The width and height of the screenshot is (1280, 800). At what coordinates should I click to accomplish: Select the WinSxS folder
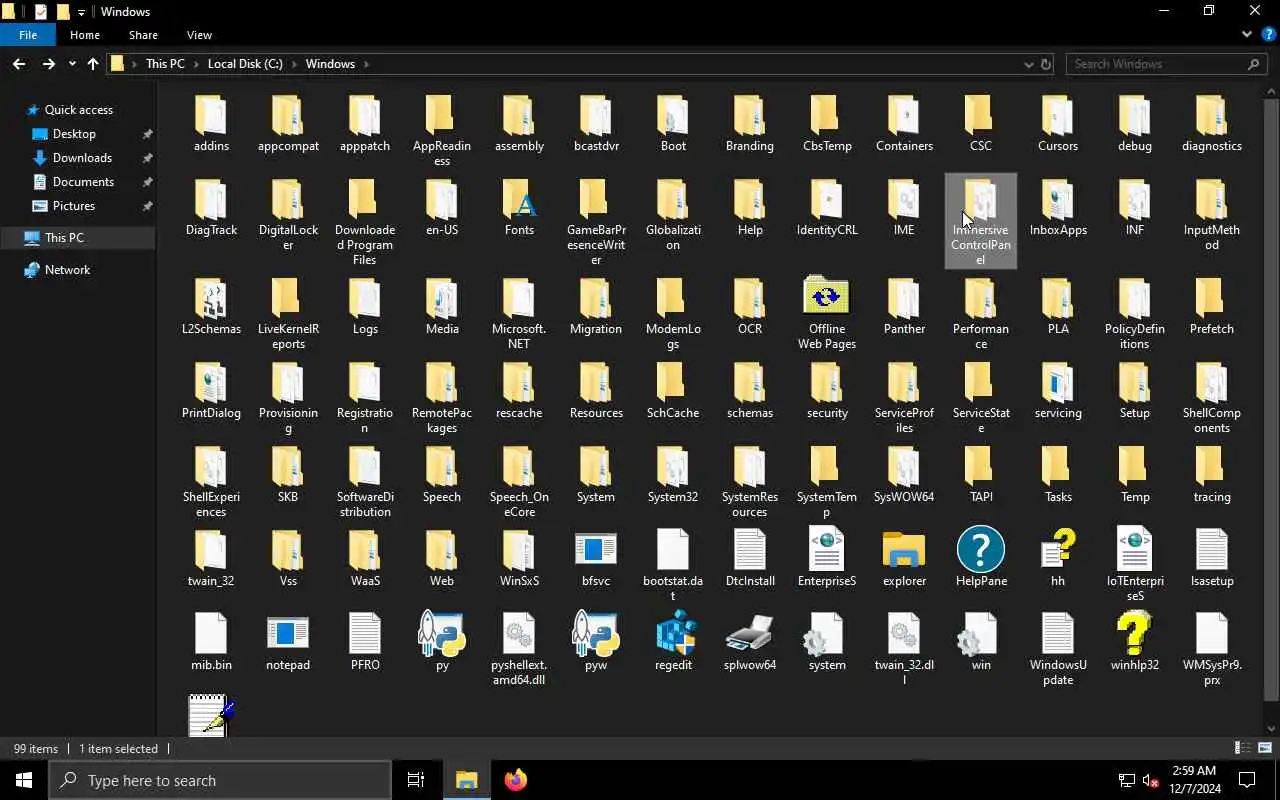[519, 557]
